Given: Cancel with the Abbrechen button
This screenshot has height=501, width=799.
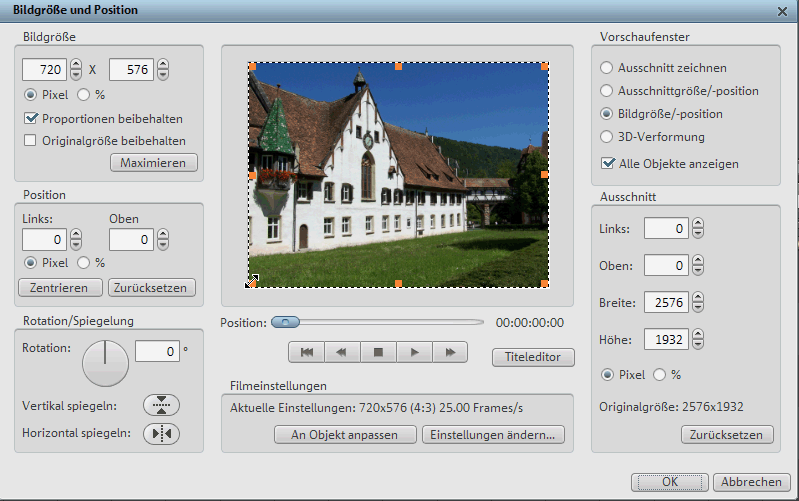Looking at the screenshot, I should coord(752,482).
